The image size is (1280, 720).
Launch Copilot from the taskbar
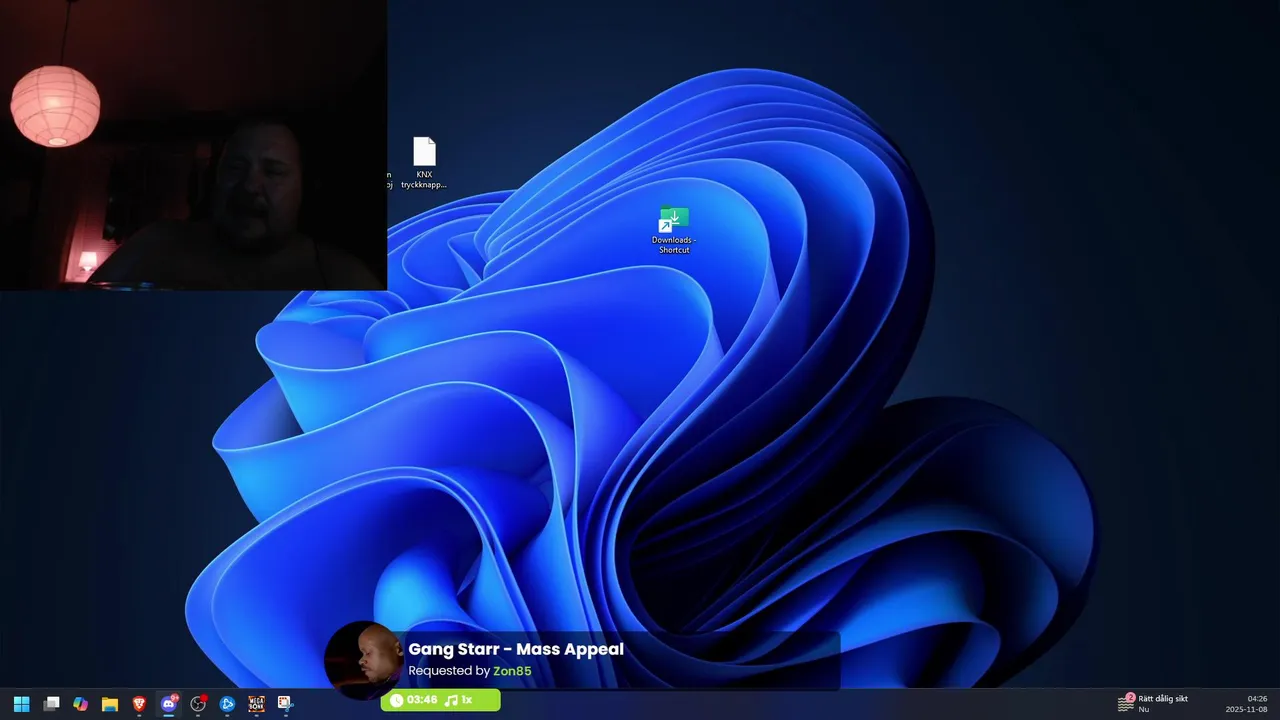point(80,704)
